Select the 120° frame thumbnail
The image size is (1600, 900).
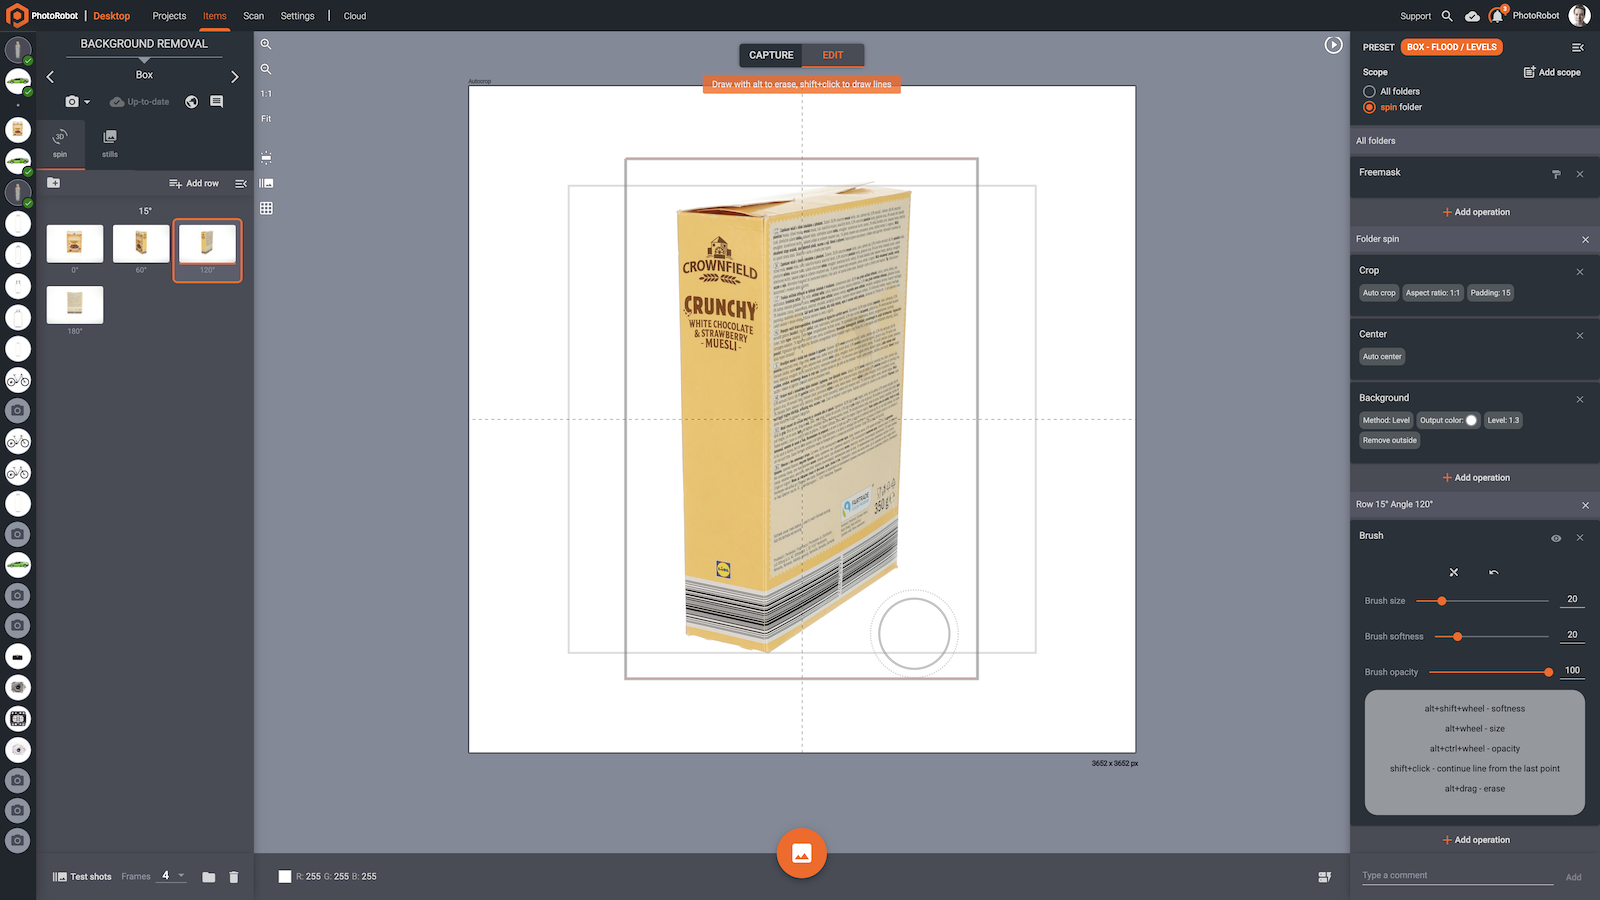[x=207, y=244]
